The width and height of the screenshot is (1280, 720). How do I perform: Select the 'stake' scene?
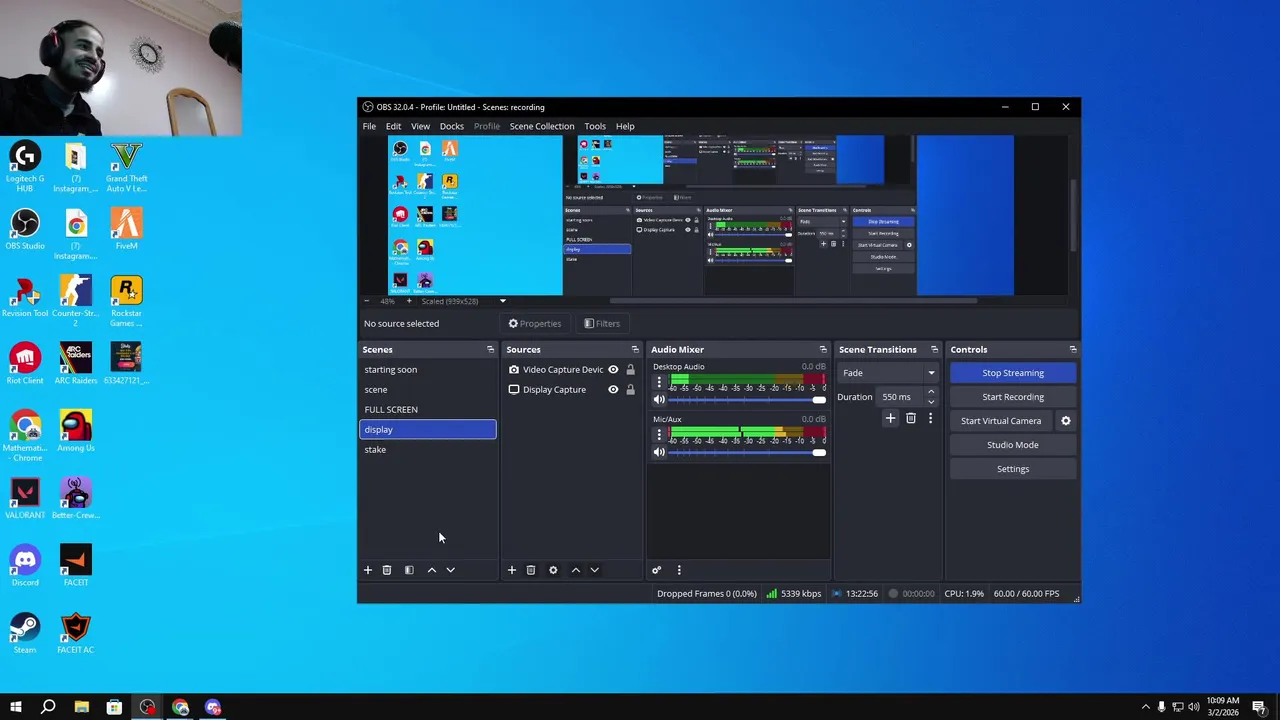coord(427,450)
